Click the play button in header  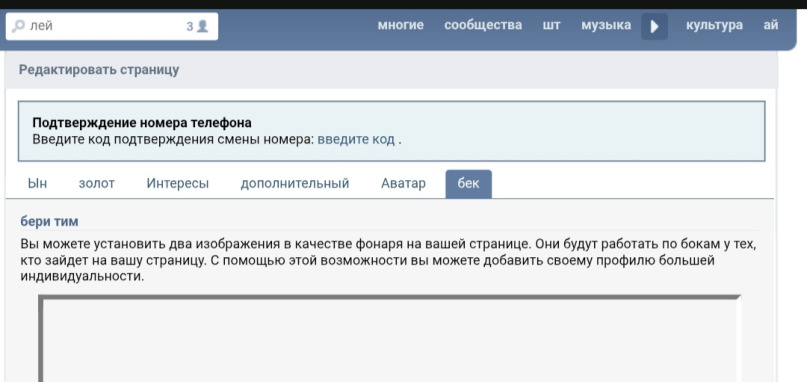coord(654,26)
